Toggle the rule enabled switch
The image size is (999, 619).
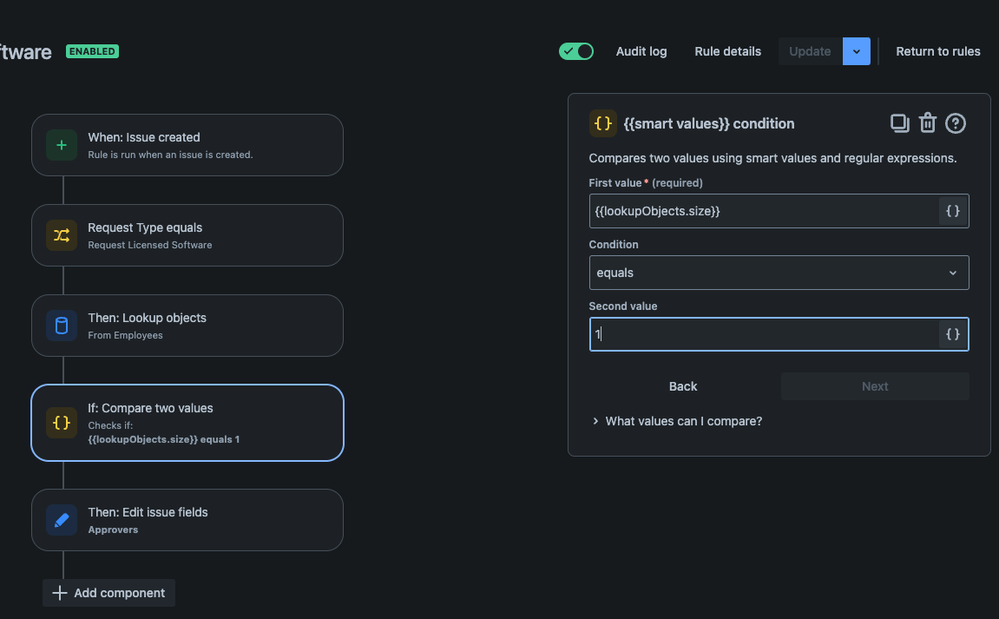tap(576, 51)
